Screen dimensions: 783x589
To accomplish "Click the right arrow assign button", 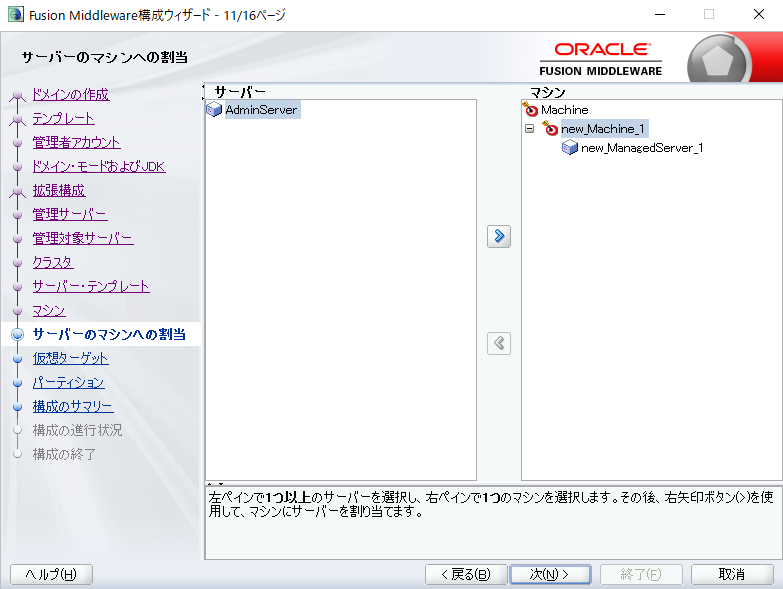I will [498, 237].
